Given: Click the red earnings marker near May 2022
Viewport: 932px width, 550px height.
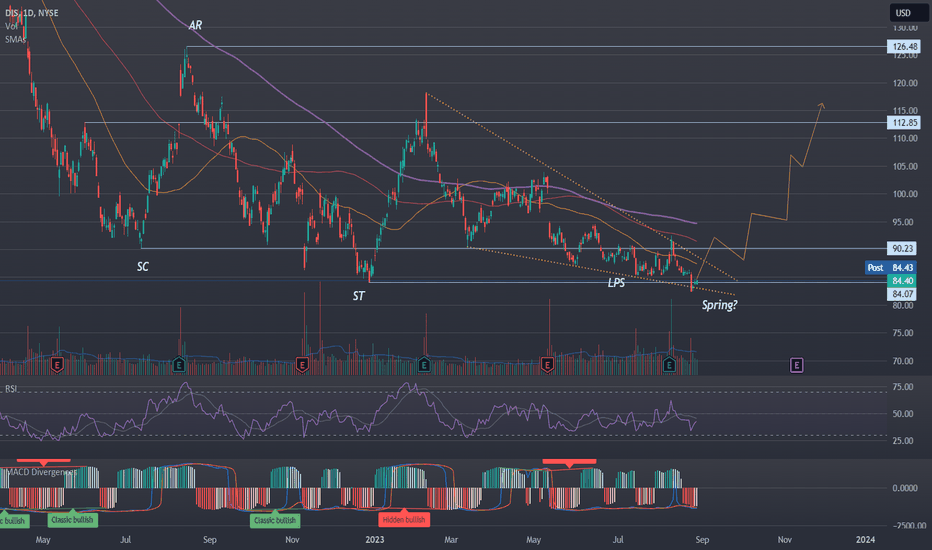Looking at the screenshot, I should click(x=57, y=364).
